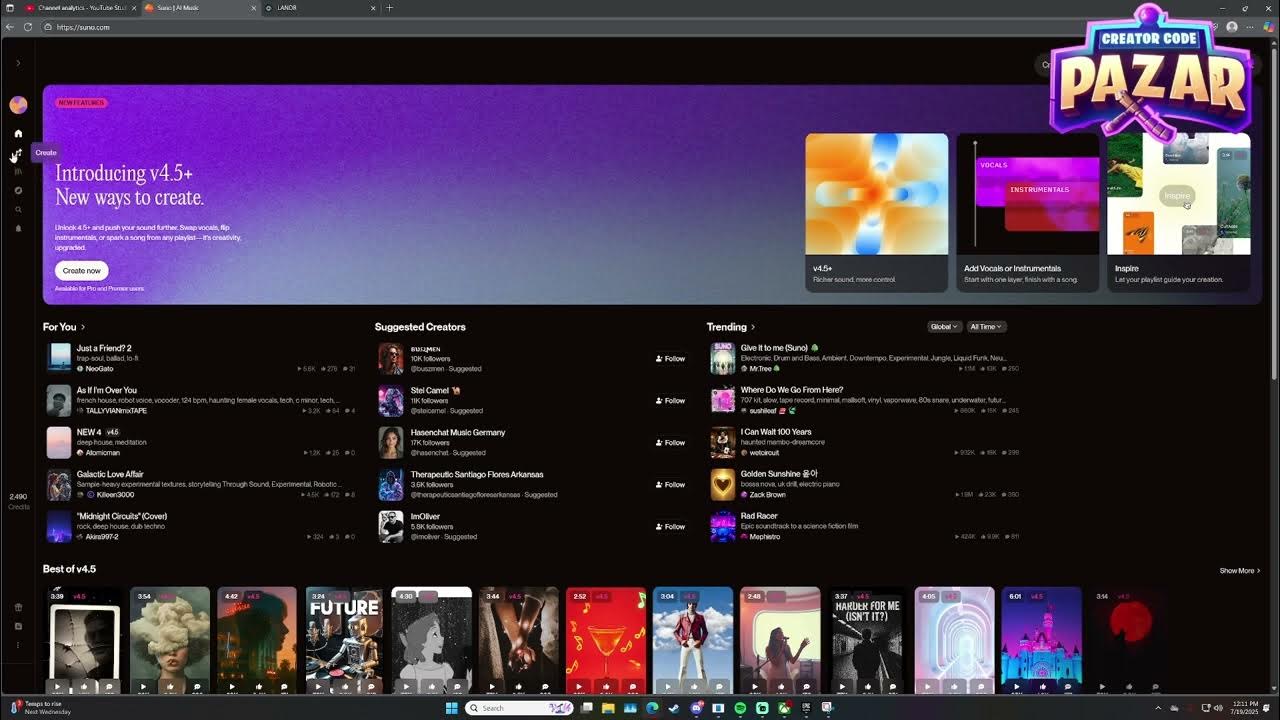Click the Create now button
The height and width of the screenshot is (720, 1280).
pos(81,270)
